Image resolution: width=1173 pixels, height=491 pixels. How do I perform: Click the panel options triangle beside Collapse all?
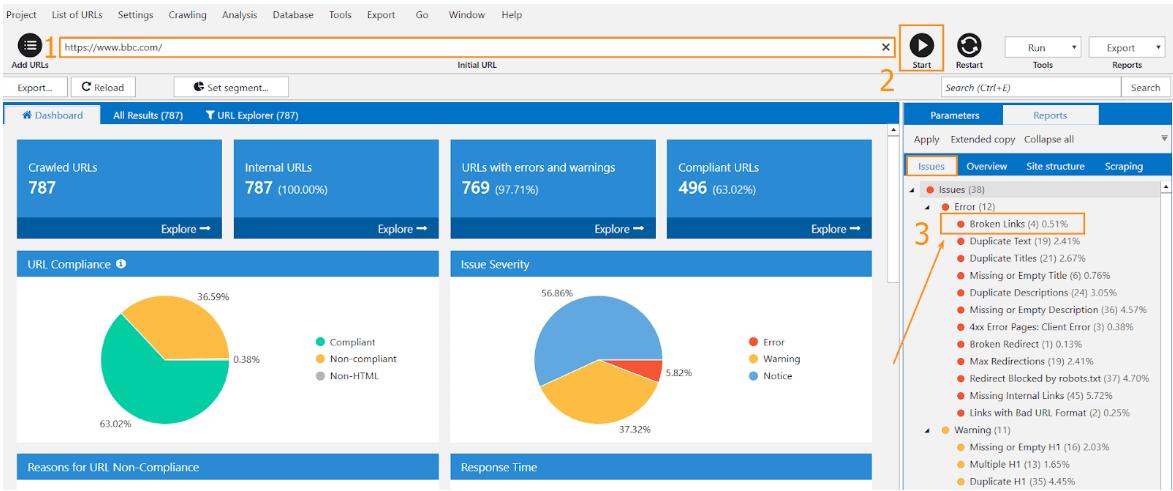(x=1164, y=138)
